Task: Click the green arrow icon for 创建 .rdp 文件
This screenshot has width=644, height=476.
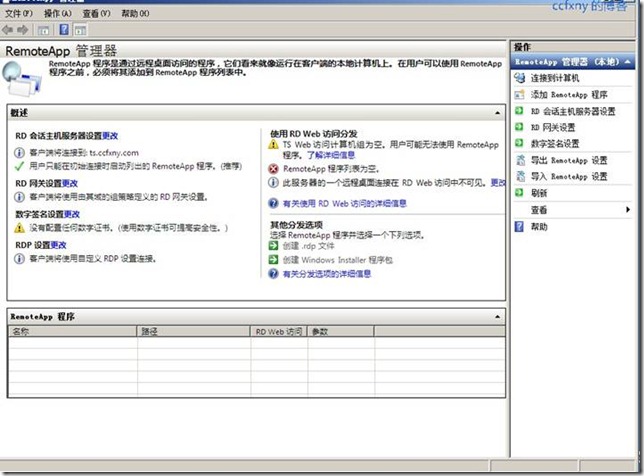Action: 273,246
